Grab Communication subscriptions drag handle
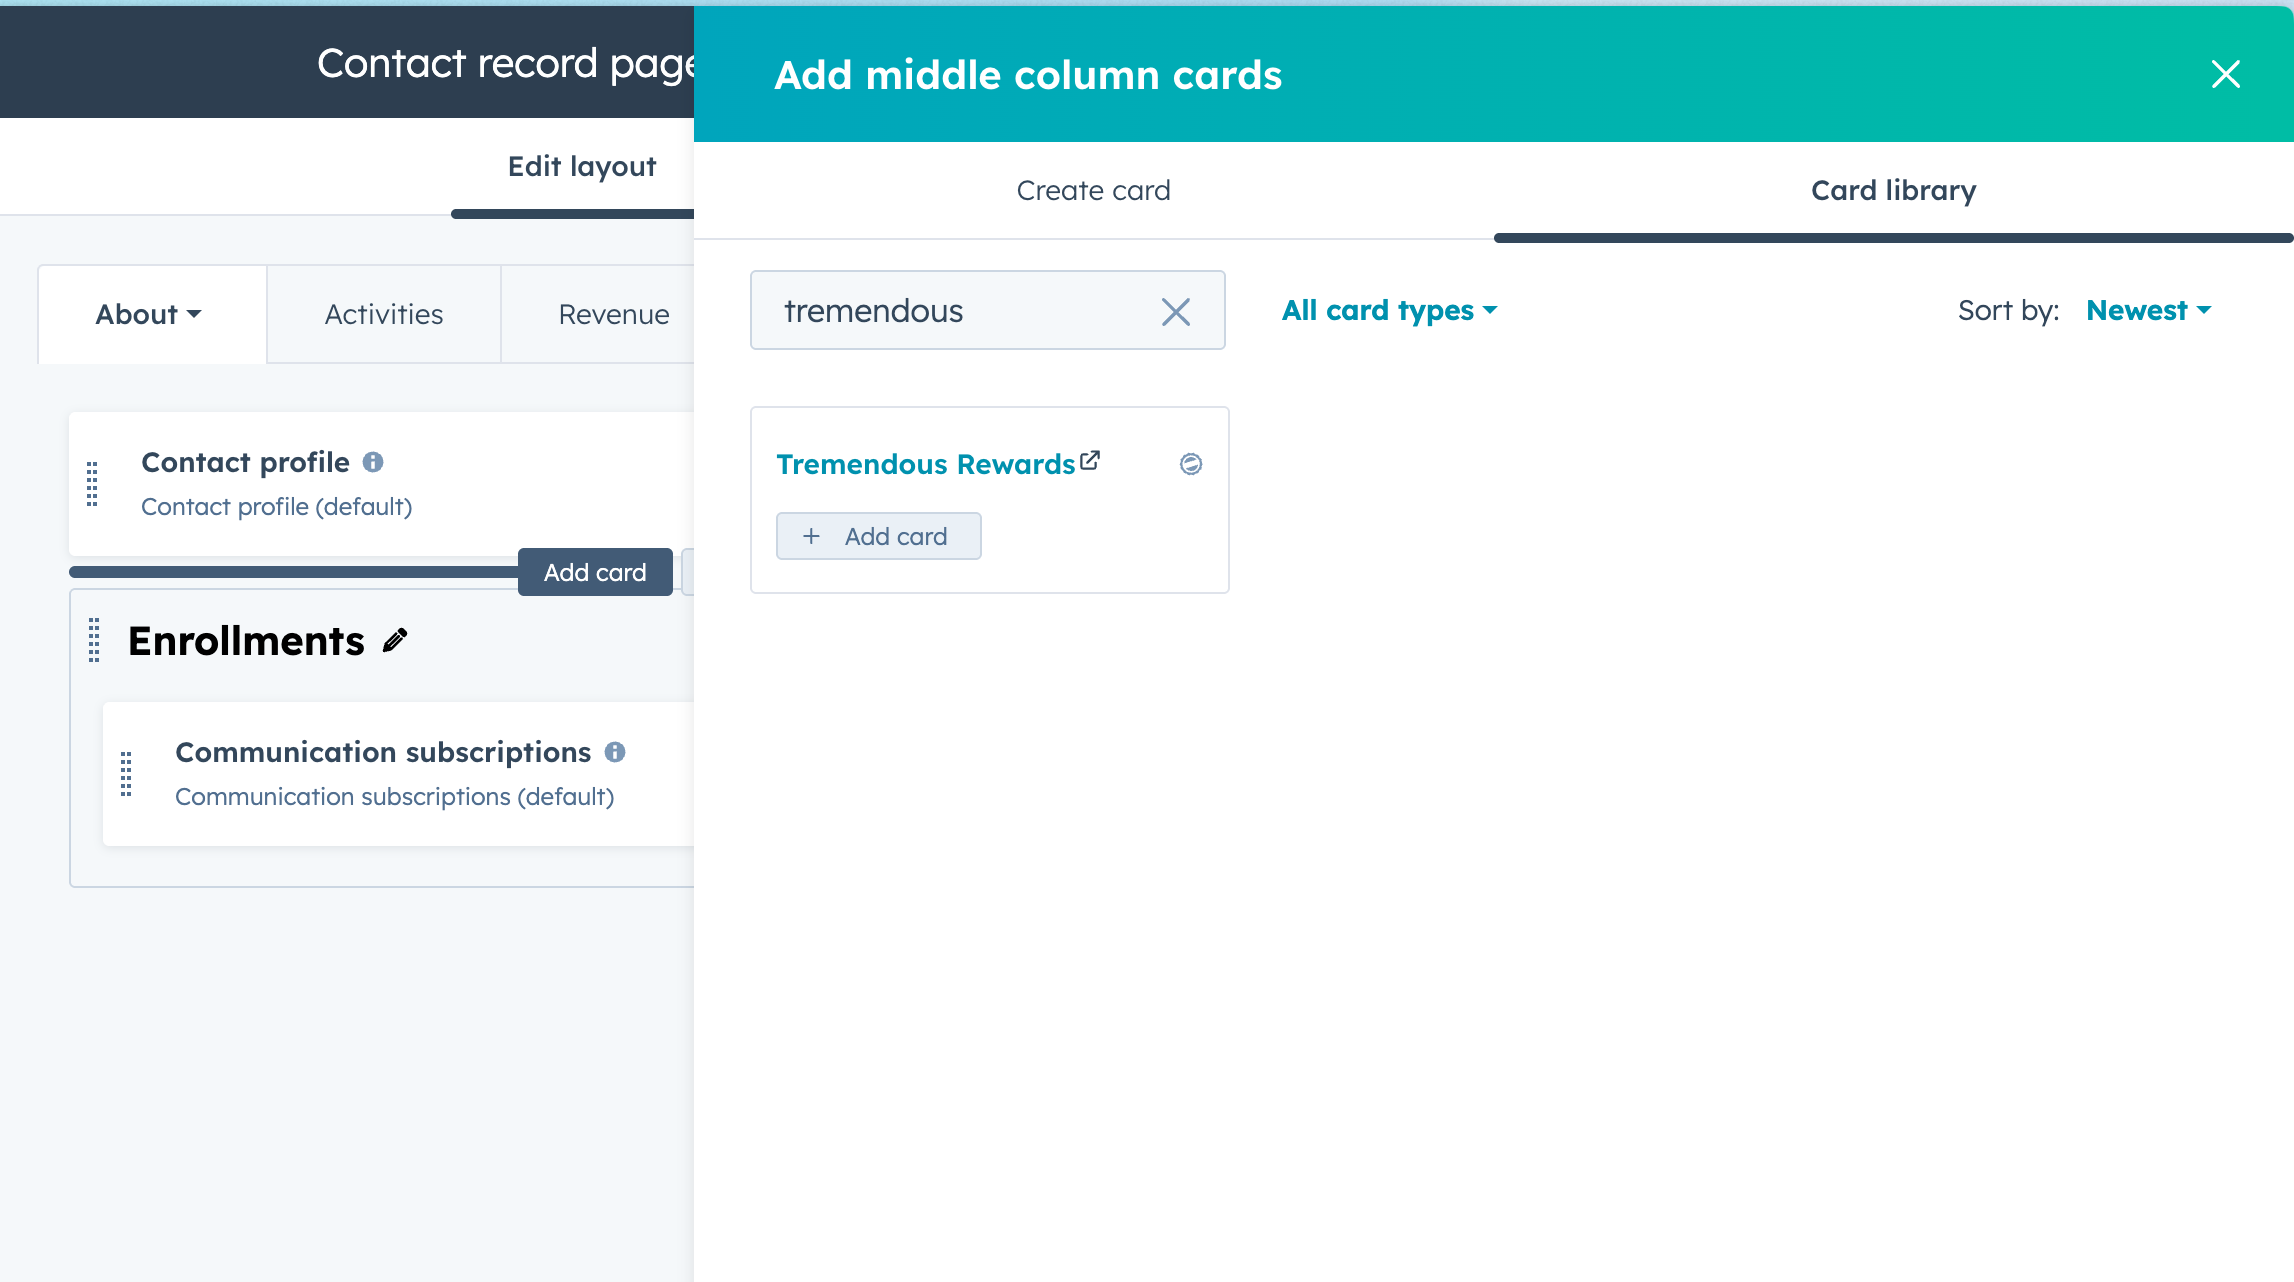Viewport: 2294px width, 1282px height. click(x=126, y=774)
